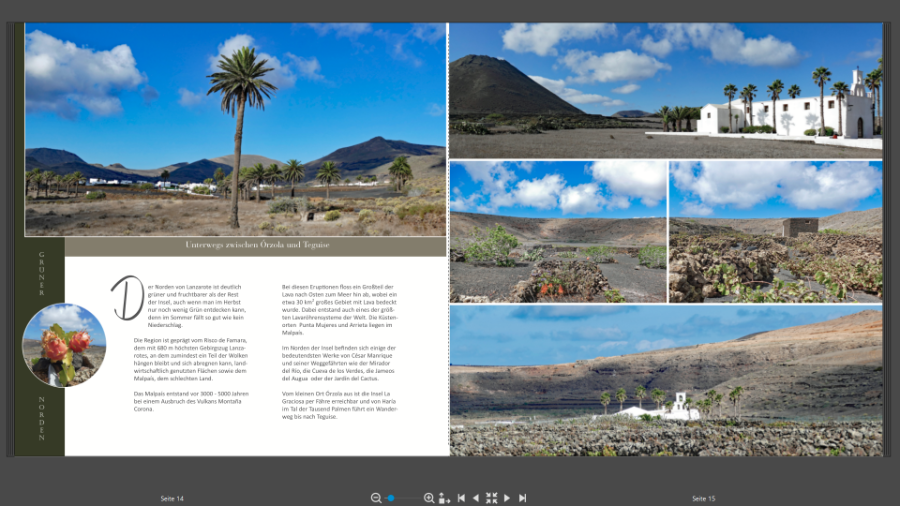Go to the previous page
Screen dimensions: 900x506
[x=476, y=498]
